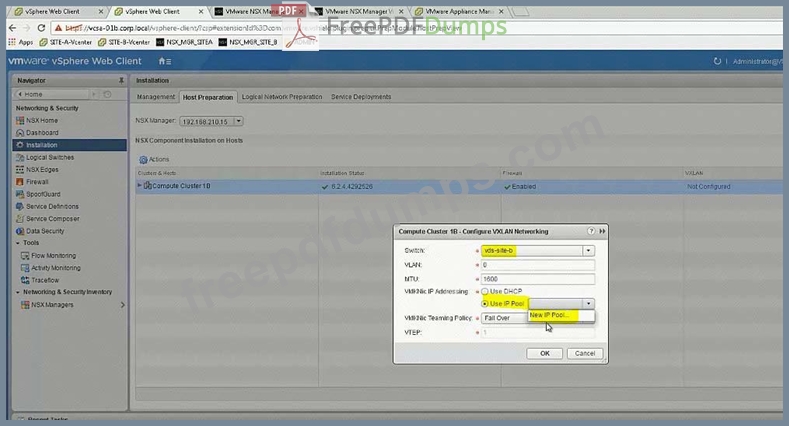The image size is (789, 426).
Task: Switch to Logical Network Preparation tab
Action: (x=282, y=97)
